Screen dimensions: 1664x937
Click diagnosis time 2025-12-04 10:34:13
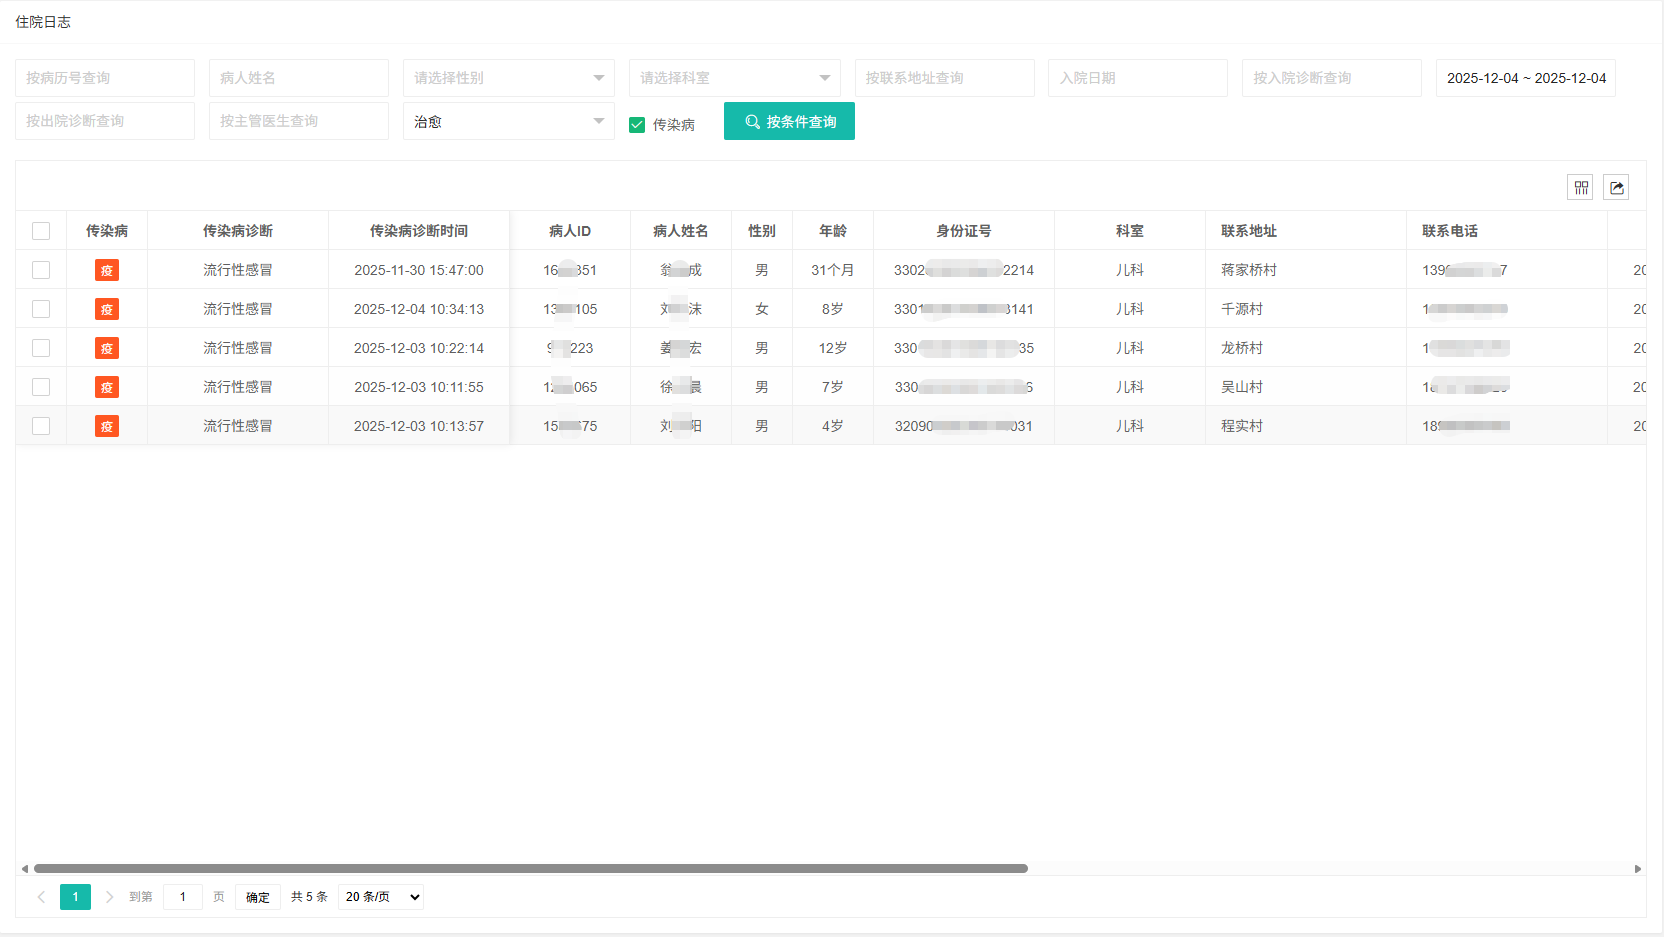(419, 309)
